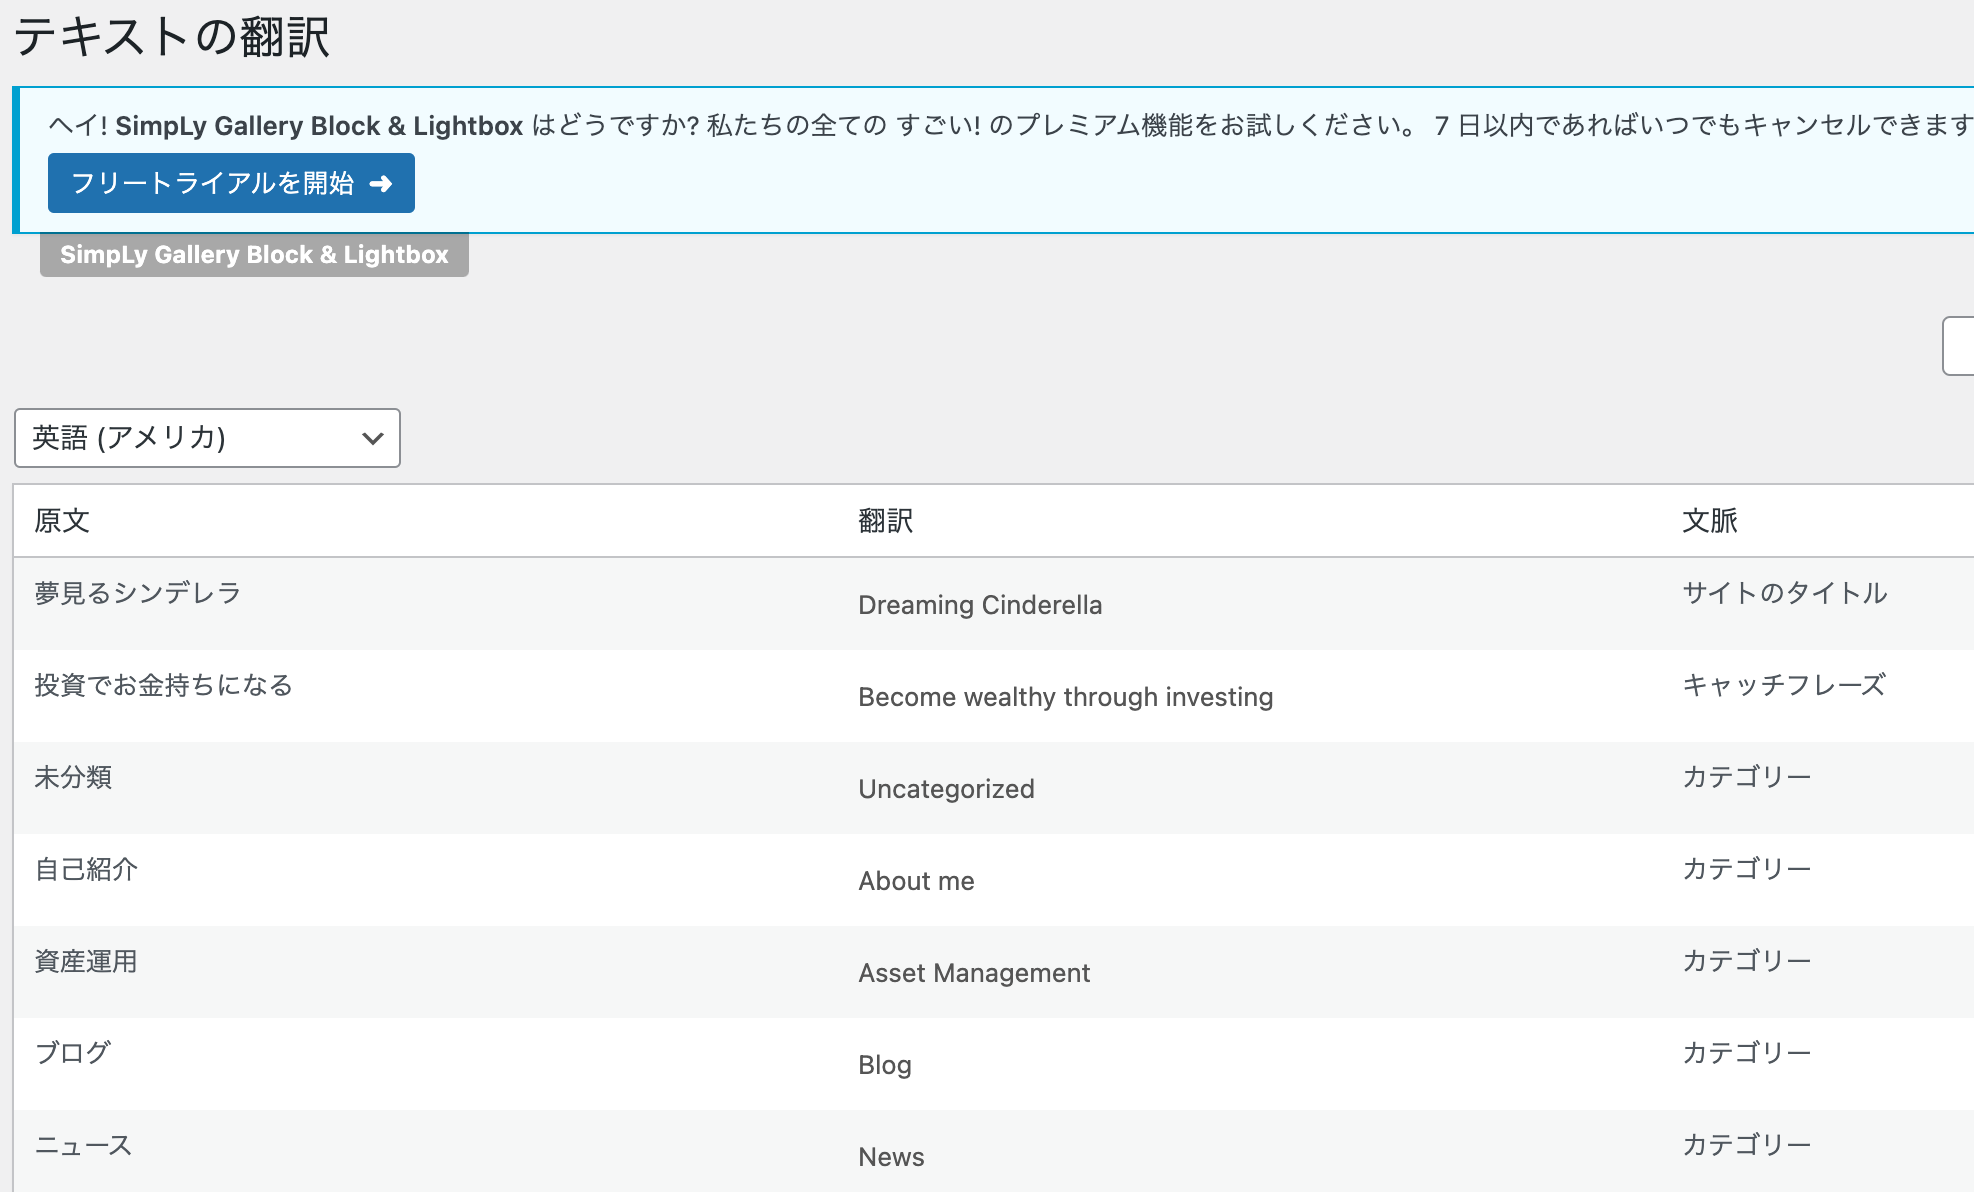Click the Uncategorized translation field
The height and width of the screenshot is (1192, 1974).
point(946,789)
